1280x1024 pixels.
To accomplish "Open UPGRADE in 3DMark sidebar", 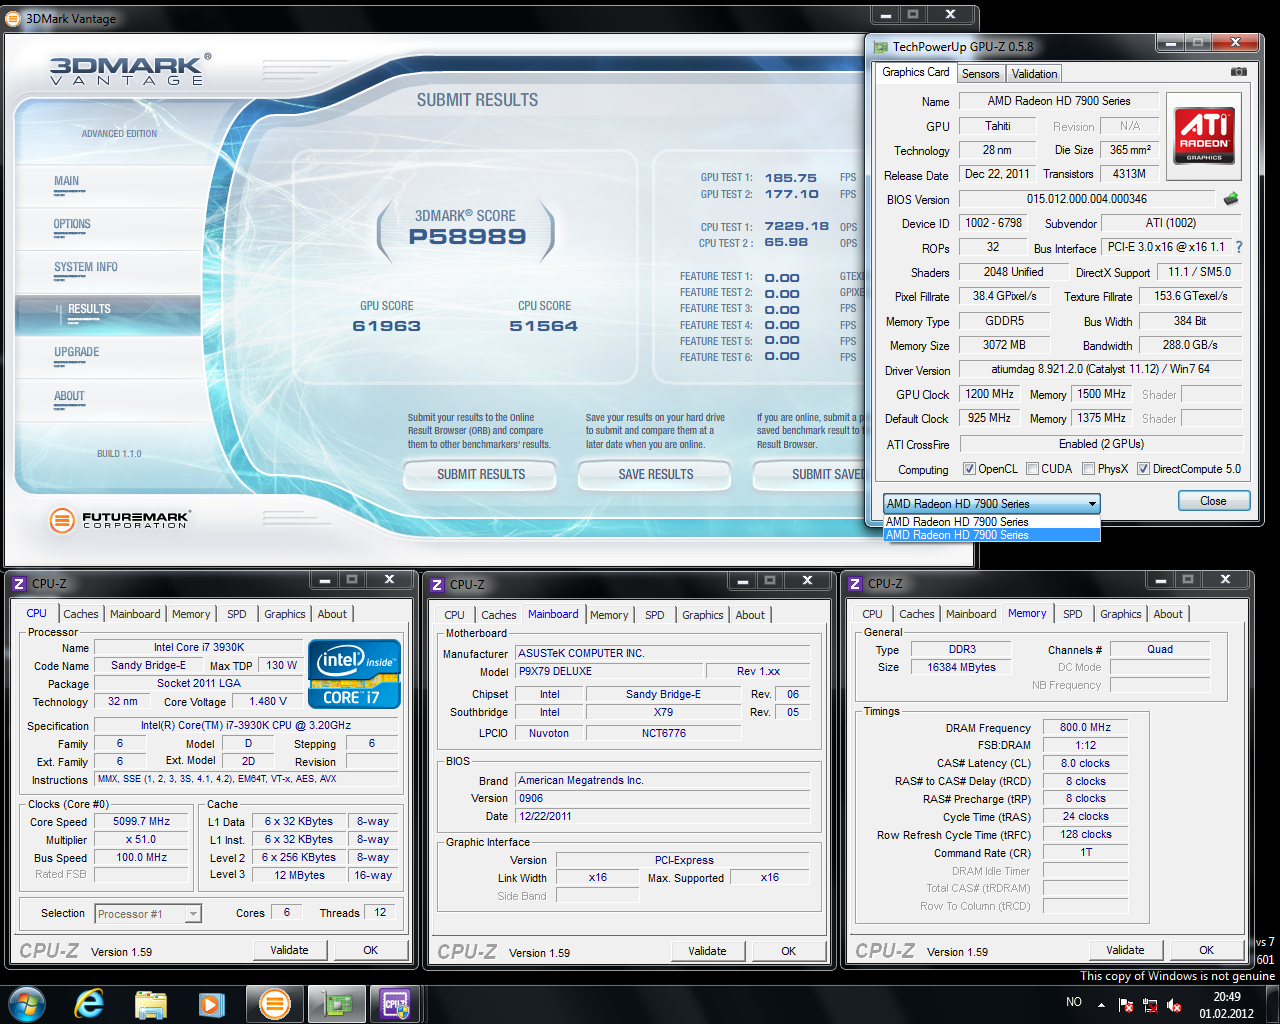I will (x=76, y=353).
